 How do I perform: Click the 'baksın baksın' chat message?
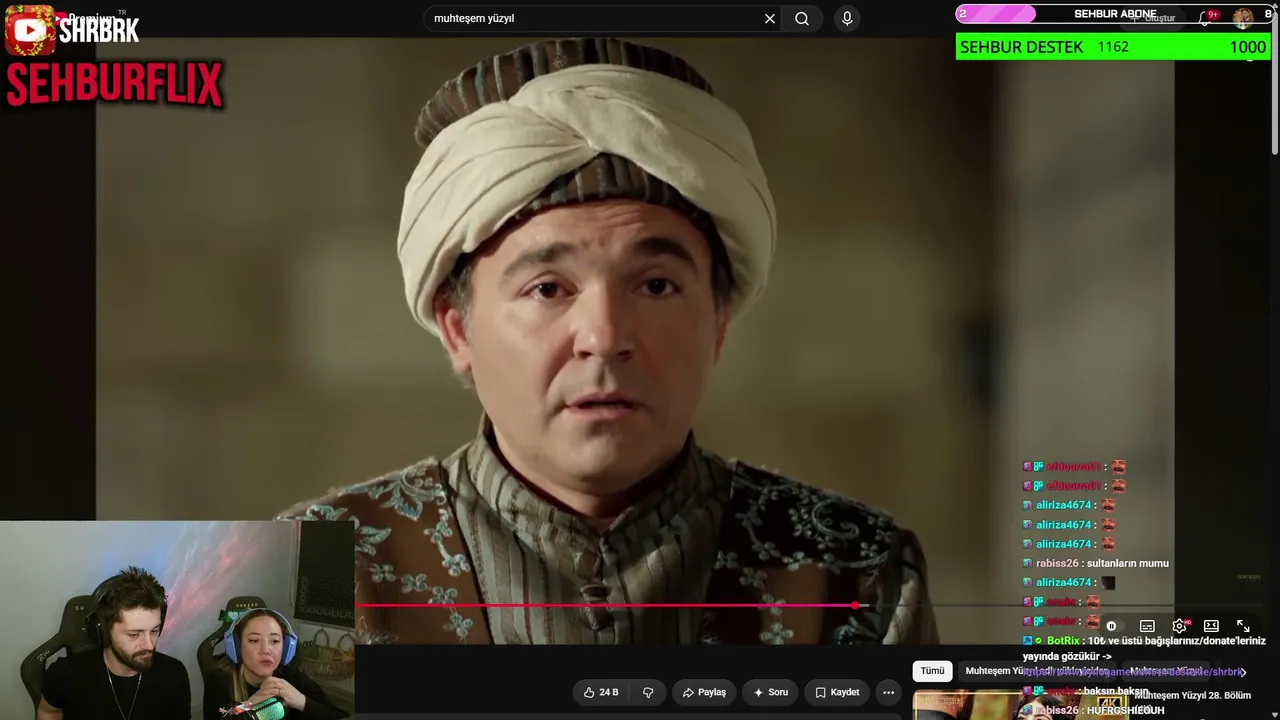(x=1116, y=691)
